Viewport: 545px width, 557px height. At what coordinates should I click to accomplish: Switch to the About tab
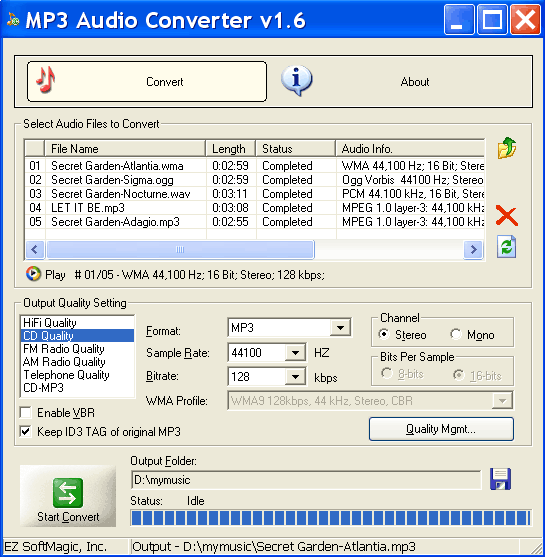tap(415, 82)
